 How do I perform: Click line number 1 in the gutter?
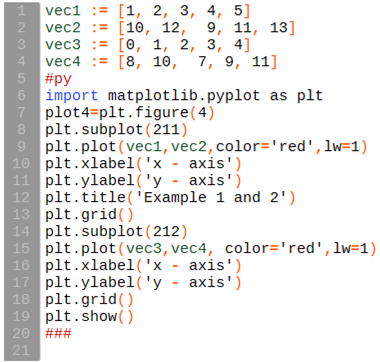tap(21, 11)
